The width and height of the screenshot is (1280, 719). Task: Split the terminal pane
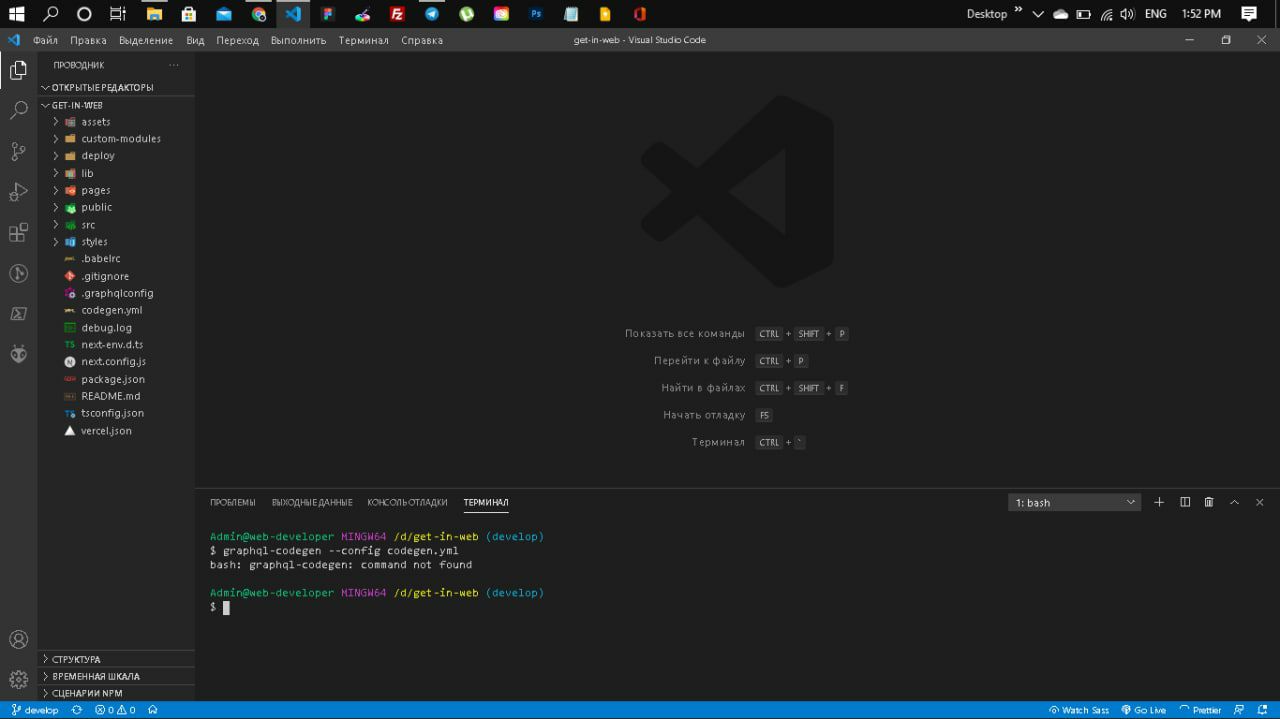[x=1185, y=502]
